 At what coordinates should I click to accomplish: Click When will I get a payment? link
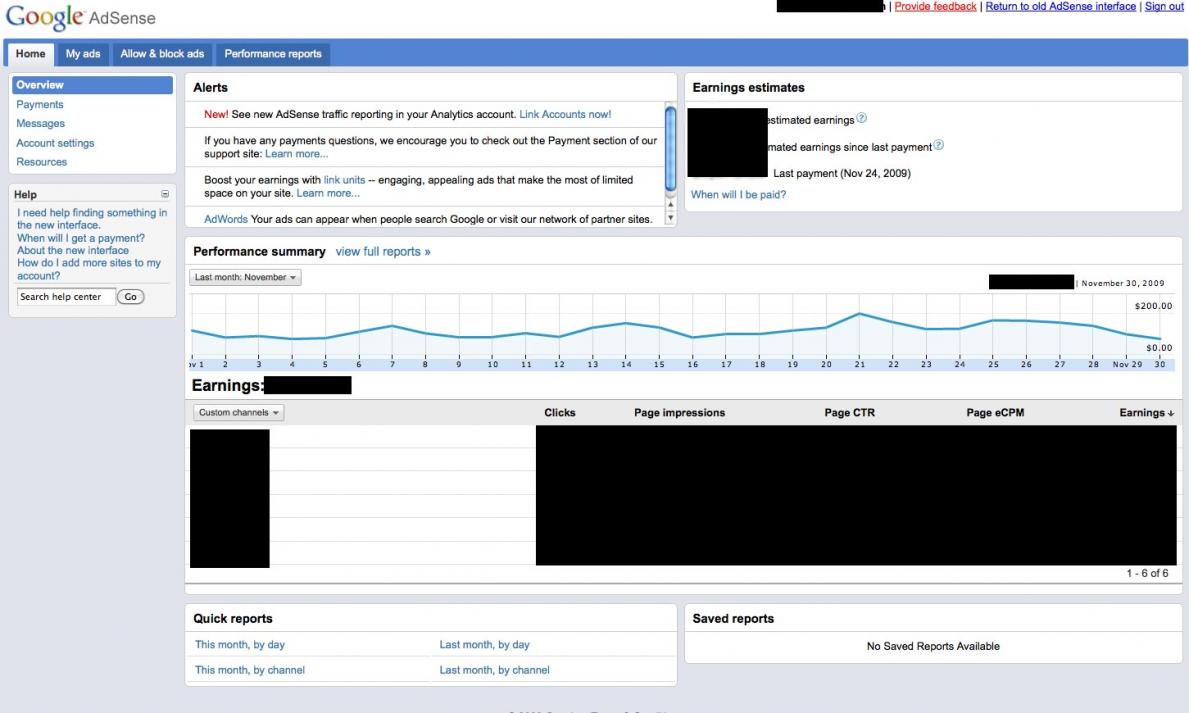click(81, 238)
